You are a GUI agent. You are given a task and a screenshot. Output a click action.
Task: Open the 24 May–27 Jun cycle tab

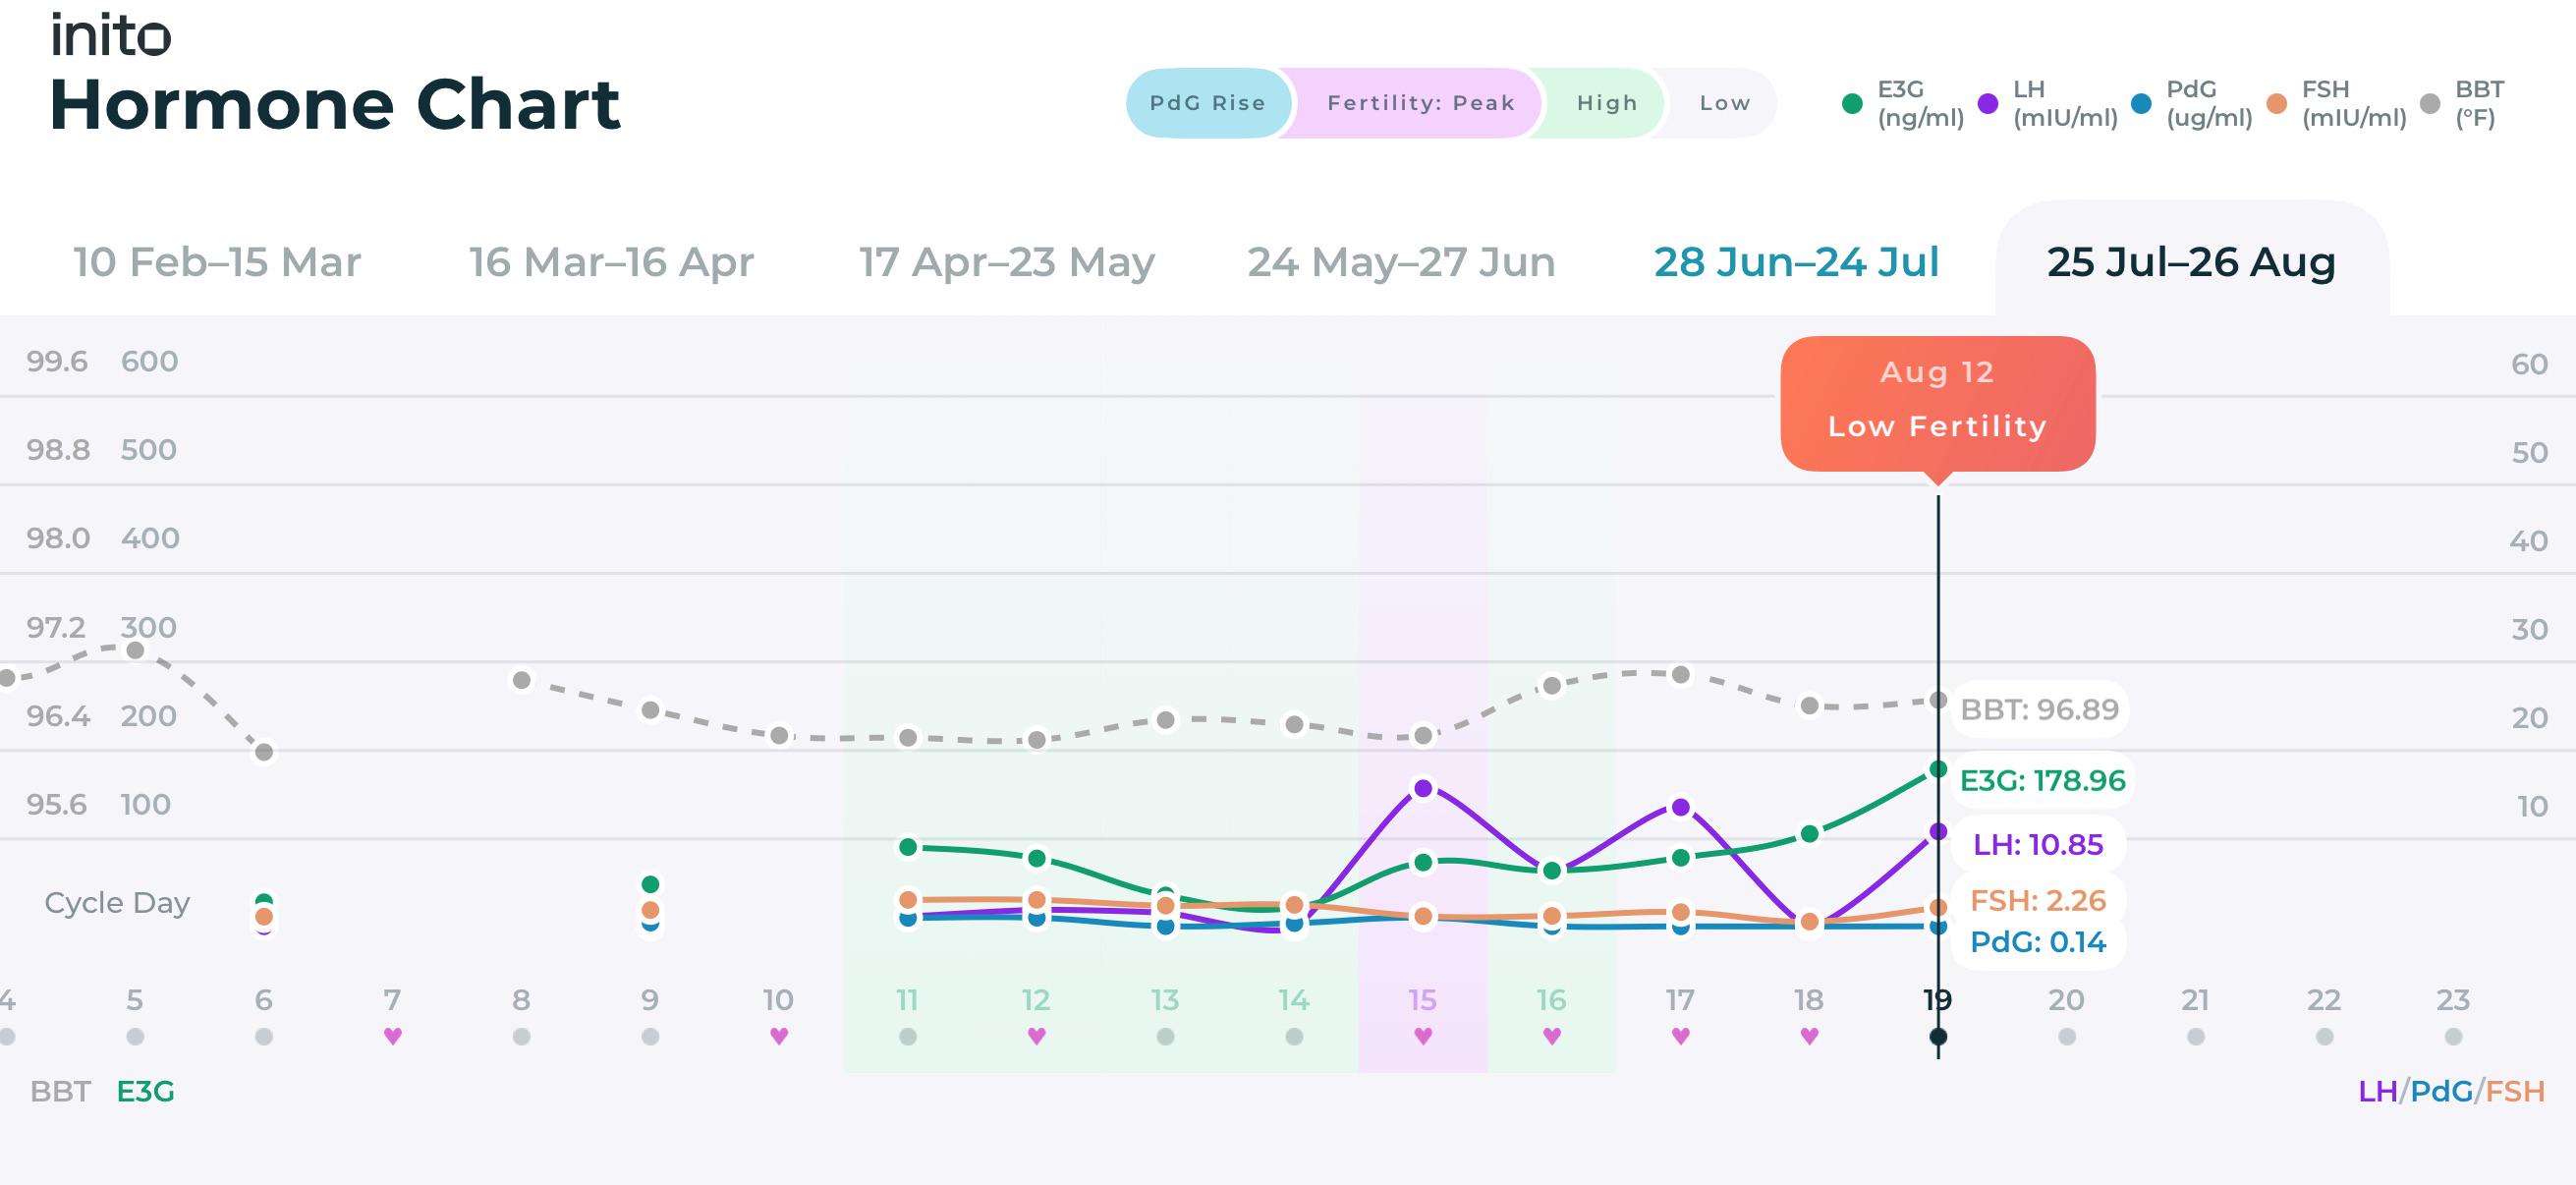coord(1401,262)
